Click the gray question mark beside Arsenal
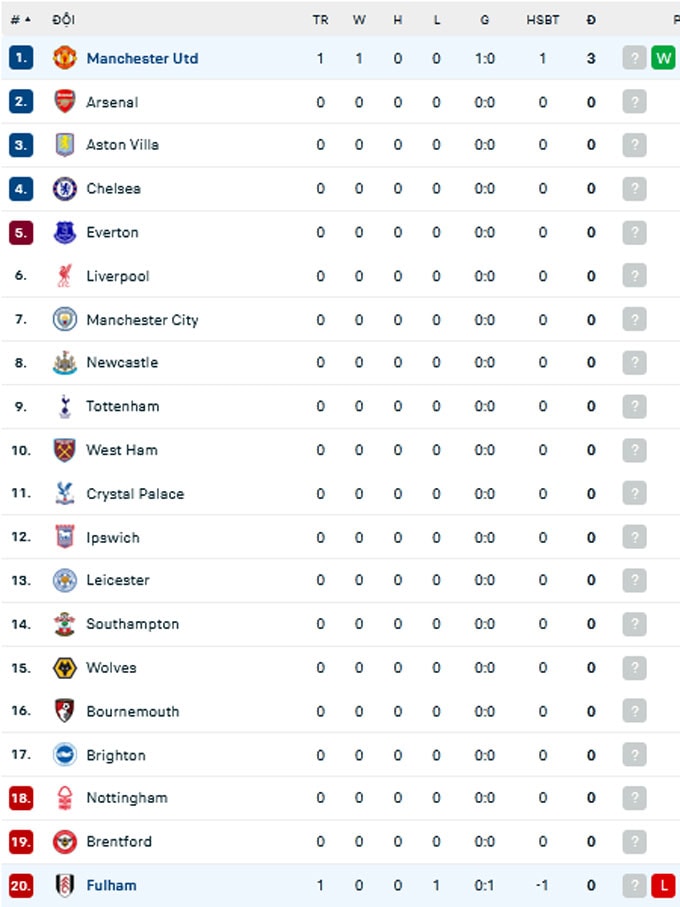 pos(634,102)
